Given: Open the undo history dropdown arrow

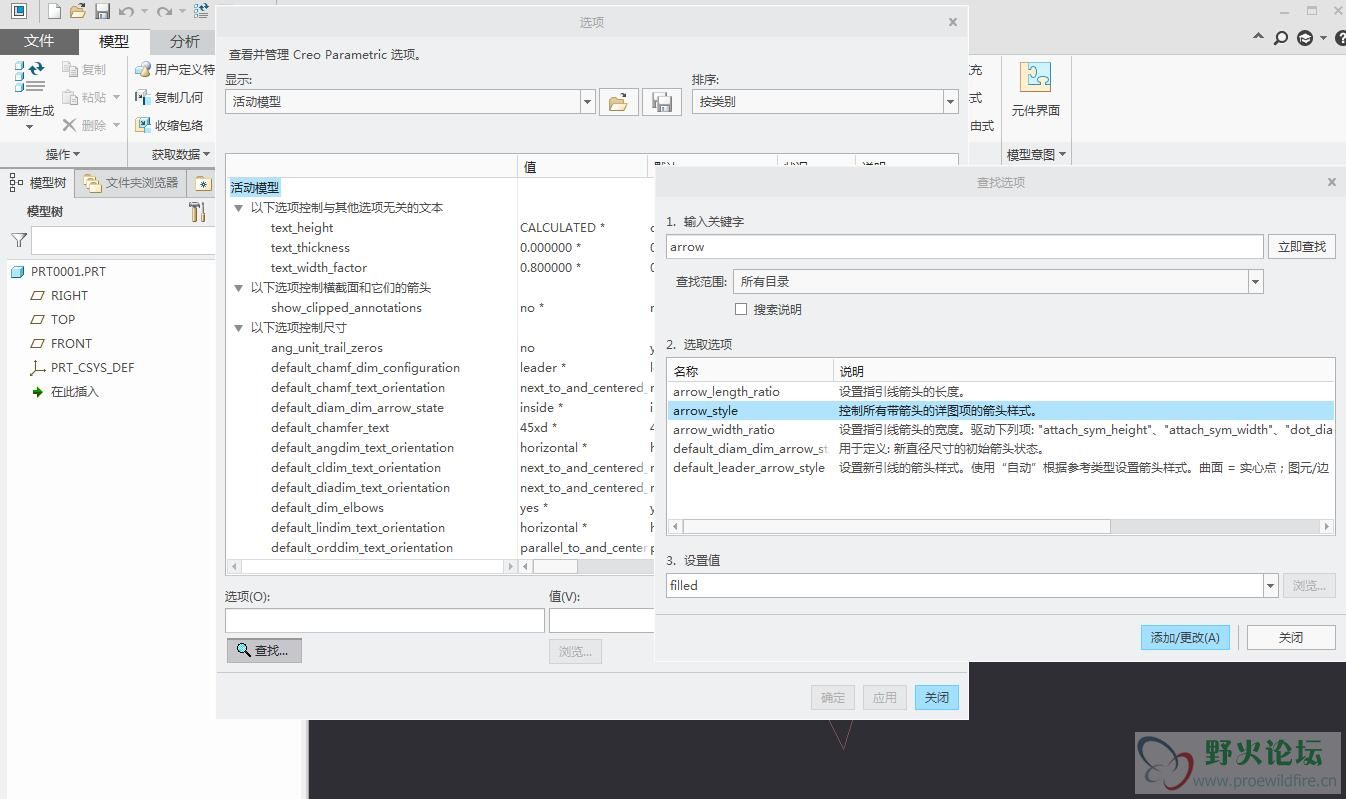Looking at the screenshot, I should click(x=144, y=11).
